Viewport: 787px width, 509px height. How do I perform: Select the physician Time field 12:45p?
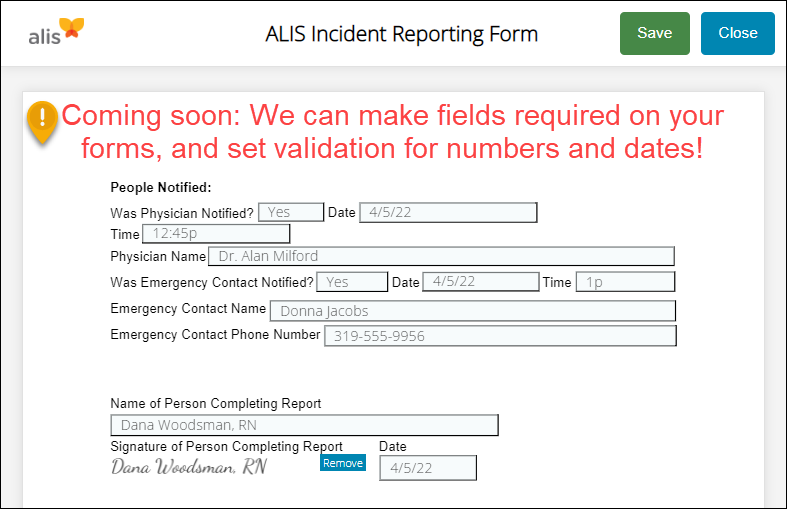pos(216,233)
